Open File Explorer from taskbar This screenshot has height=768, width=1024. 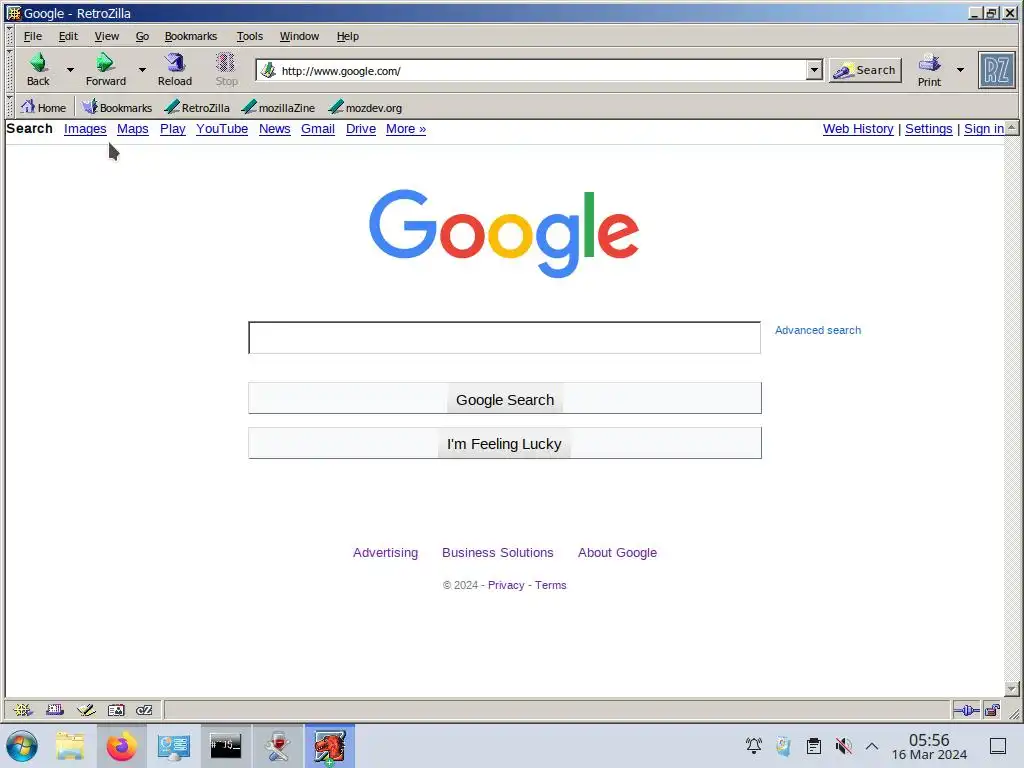(70, 746)
